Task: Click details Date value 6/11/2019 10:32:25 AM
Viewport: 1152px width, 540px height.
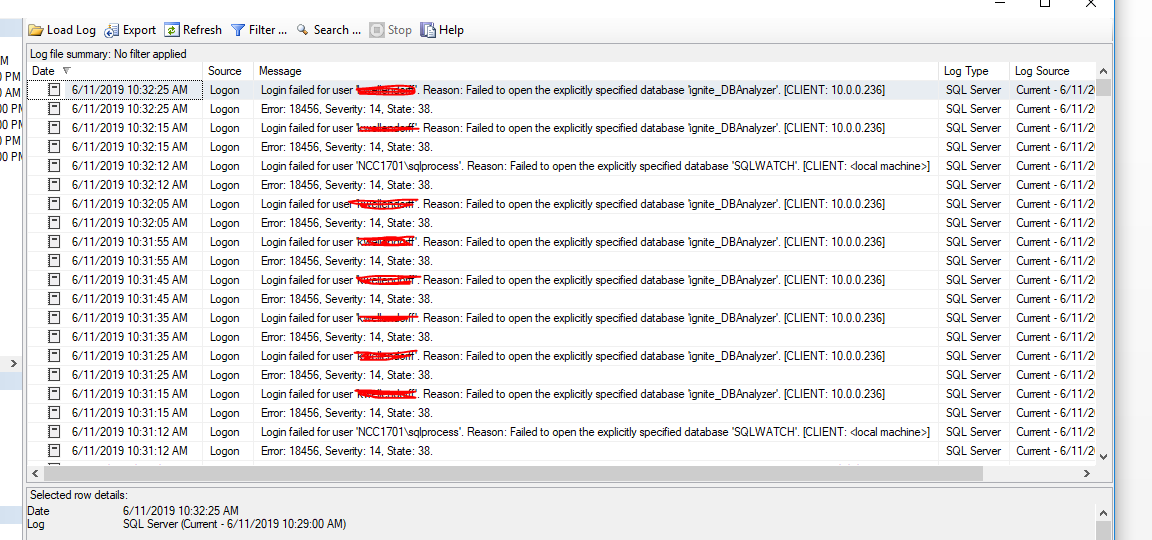Action: pyautogui.click(x=181, y=511)
